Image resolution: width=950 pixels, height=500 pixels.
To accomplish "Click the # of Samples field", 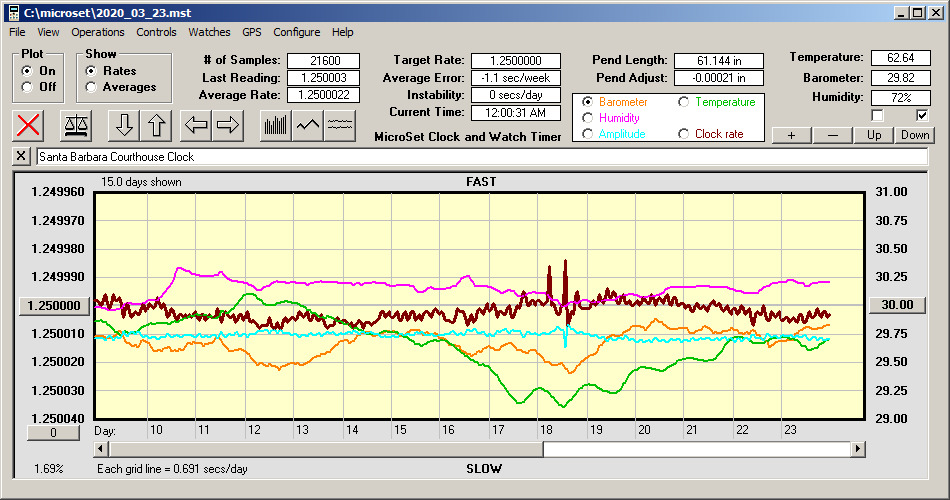I will tap(324, 61).
